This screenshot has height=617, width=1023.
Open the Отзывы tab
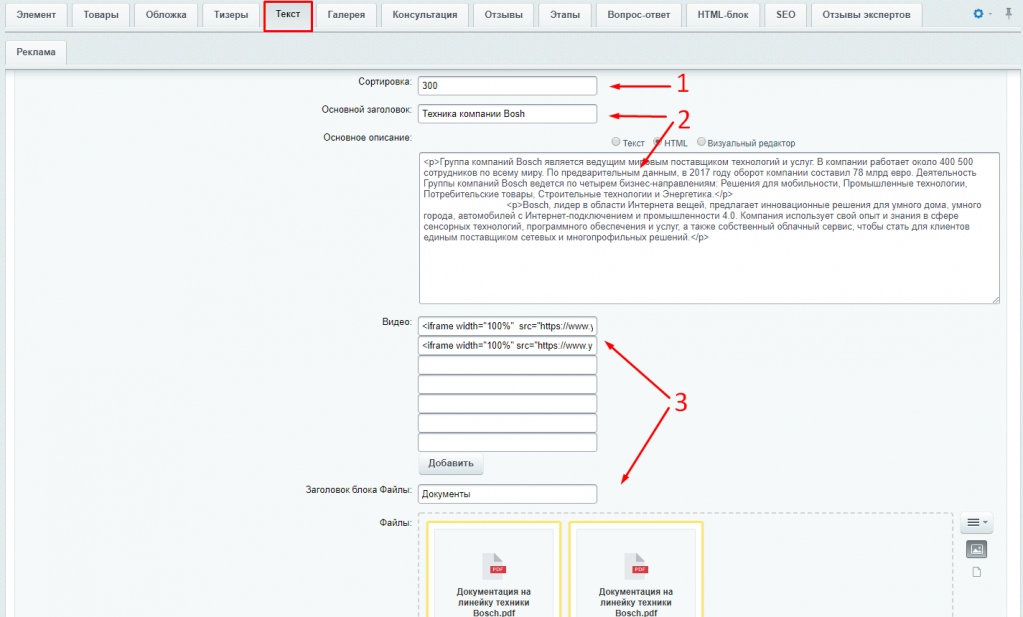coord(504,14)
